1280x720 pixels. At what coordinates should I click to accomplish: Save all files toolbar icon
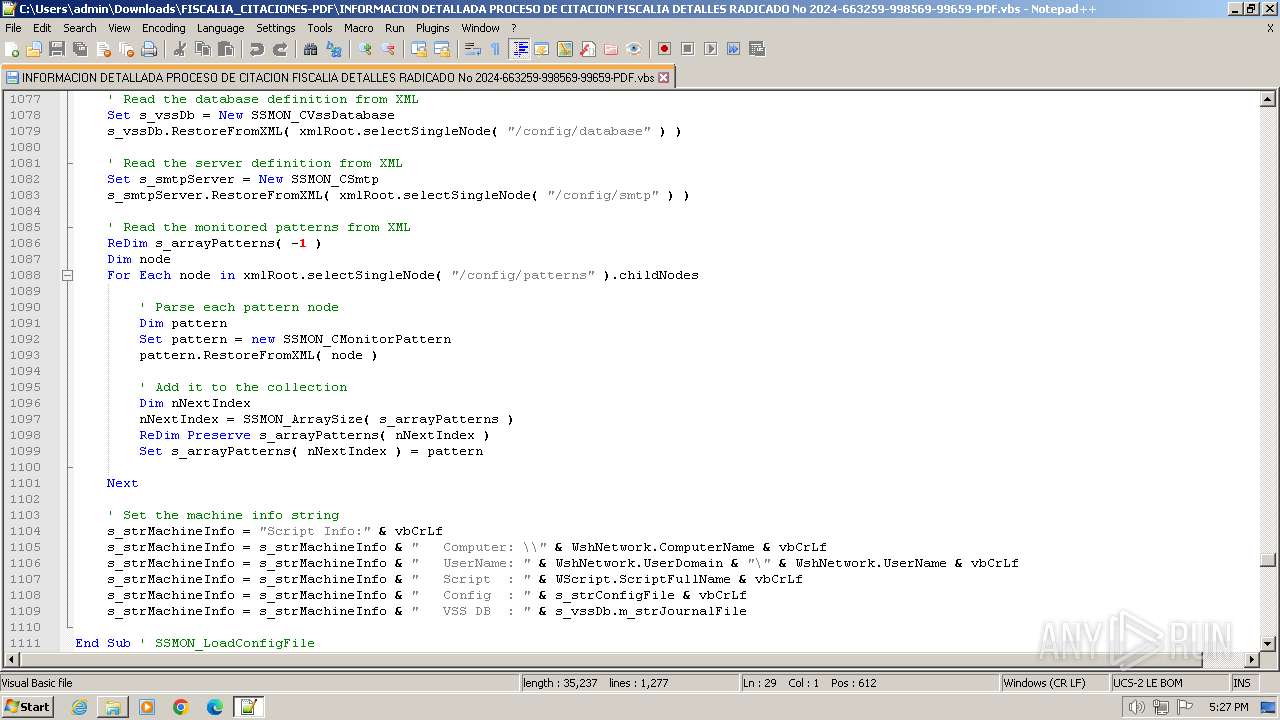tap(80, 49)
